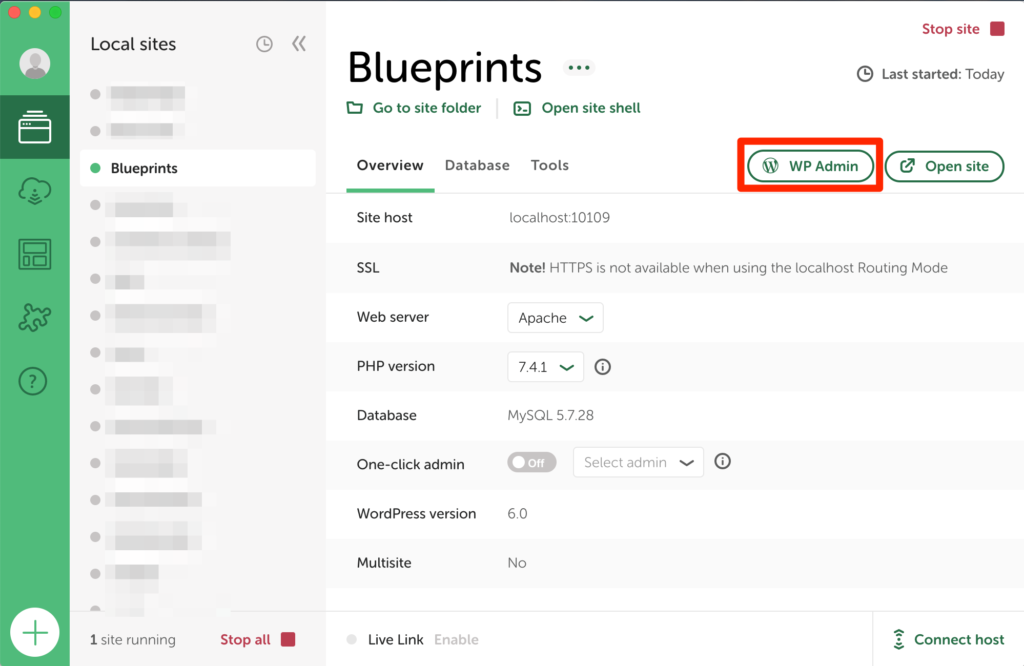
Task: Select the Blueprints site in list
Action: (x=198, y=168)
